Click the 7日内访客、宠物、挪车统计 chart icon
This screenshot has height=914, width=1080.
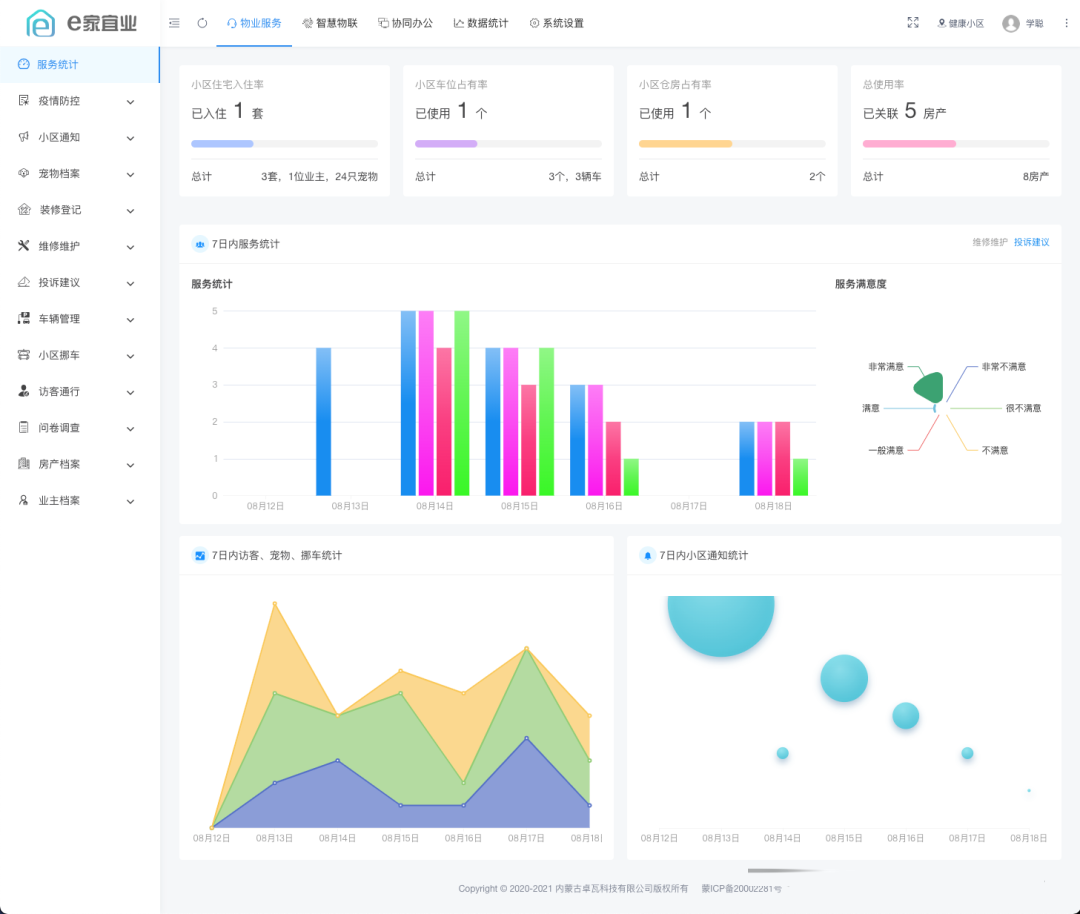click(x=200, y=555)
